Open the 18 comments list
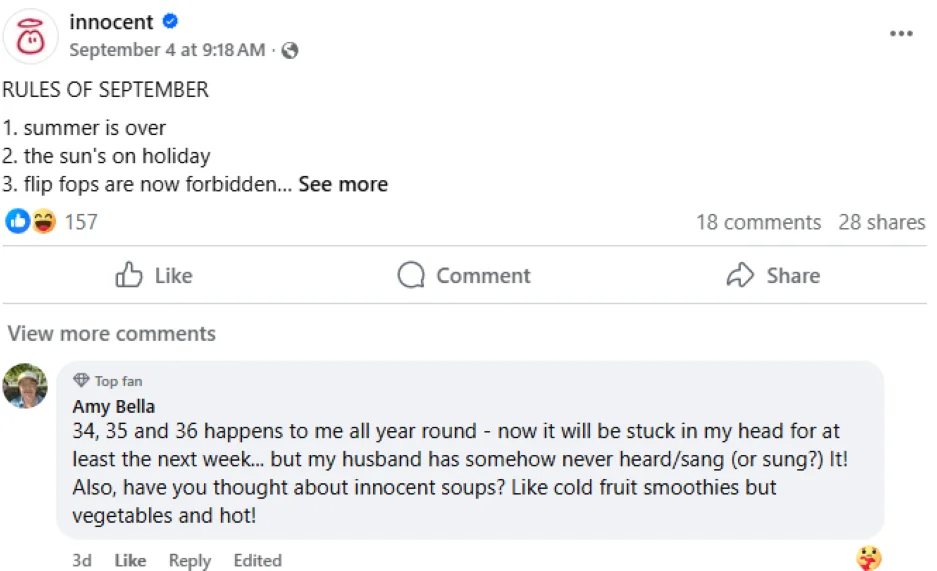This screenshot has height=571, width=937. 758,222
